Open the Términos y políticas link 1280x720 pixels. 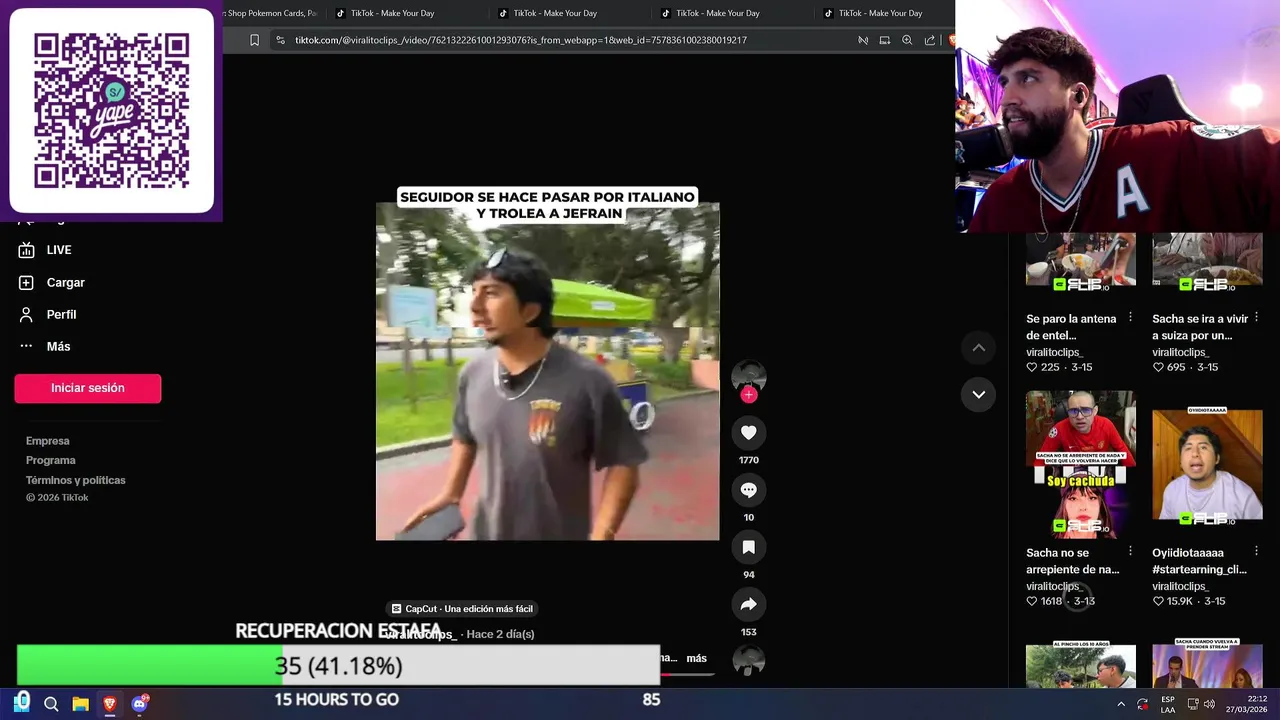tap(76, 481)
